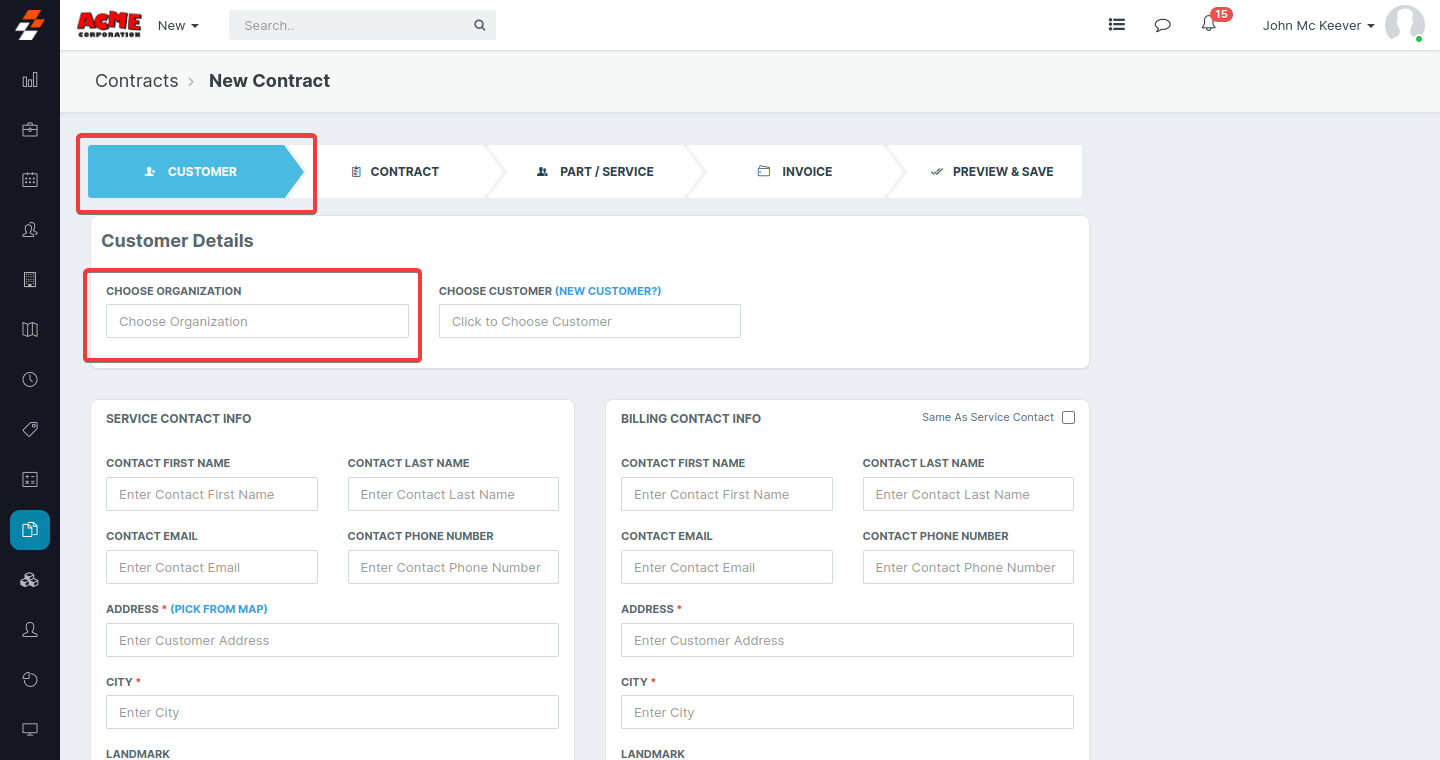
Task: Open the calendar icon in the sidebar
Action: click(30, 180)
